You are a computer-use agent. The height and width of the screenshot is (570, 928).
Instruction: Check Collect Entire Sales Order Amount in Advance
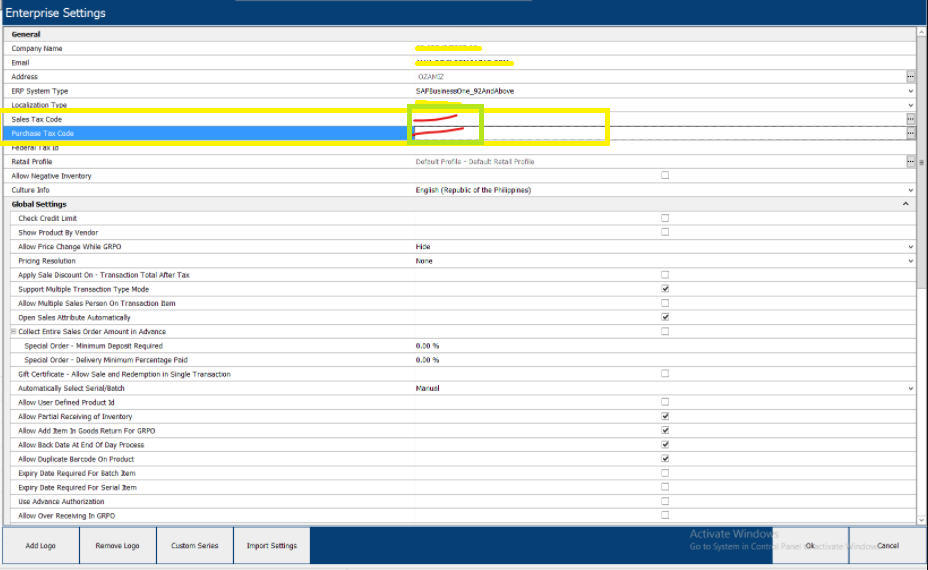tap(665, 331)
